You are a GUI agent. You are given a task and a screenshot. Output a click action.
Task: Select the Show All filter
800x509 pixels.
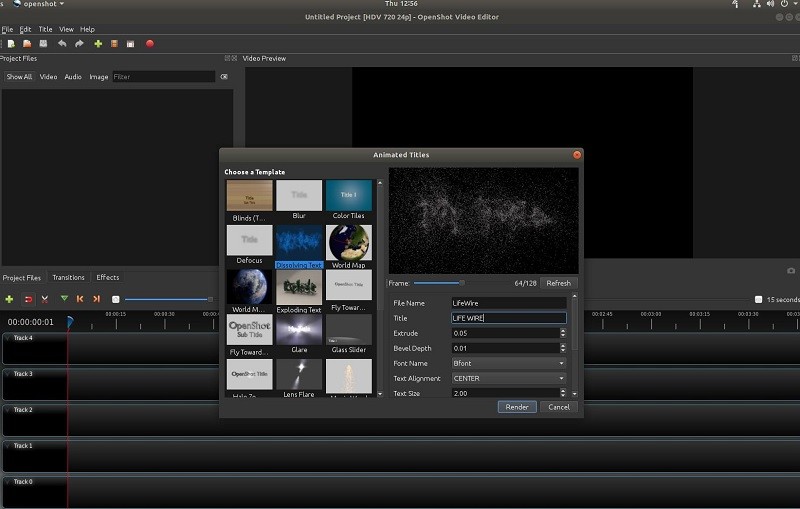19,77
